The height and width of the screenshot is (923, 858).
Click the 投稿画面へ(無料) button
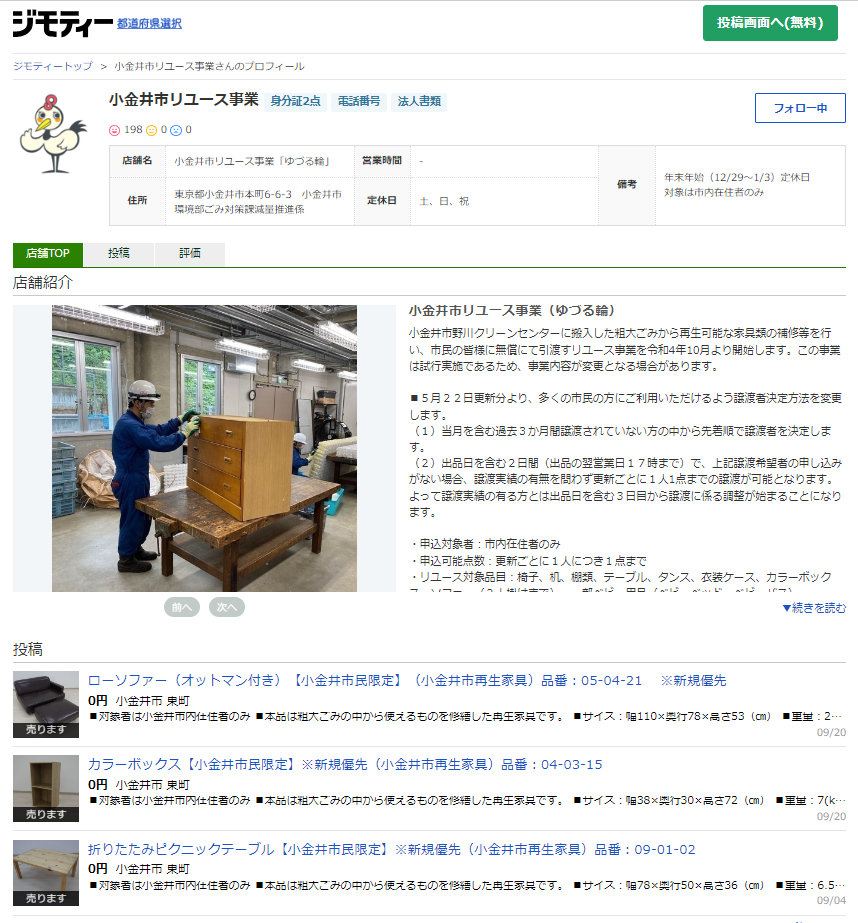pyautogui.click(x=770, y=22)
